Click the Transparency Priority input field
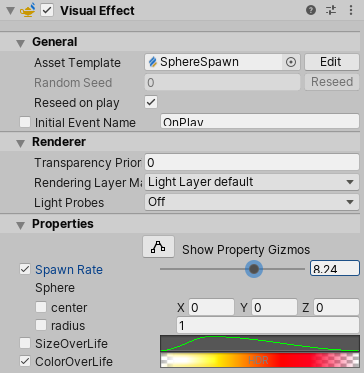Image resolution: width=364 pixels, height=373 pixels. point(252,163)
